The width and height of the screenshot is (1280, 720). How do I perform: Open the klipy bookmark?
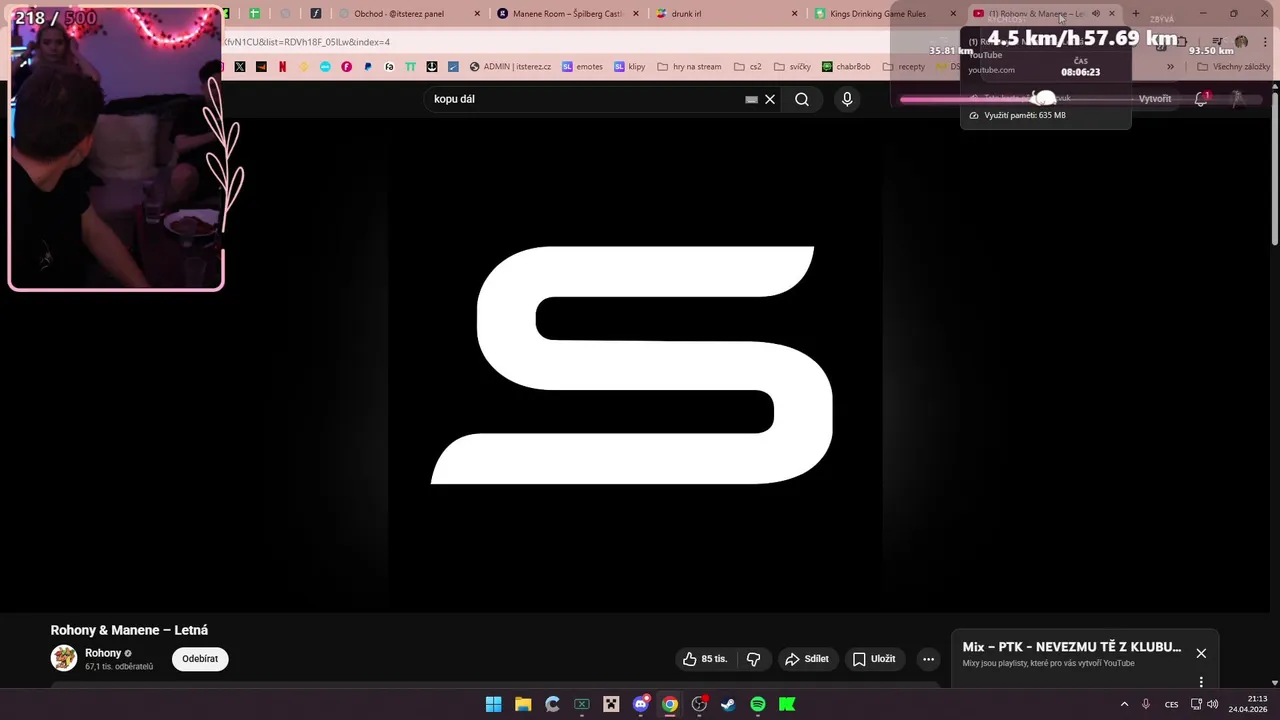pyautogui.click(x=630, y=67)
